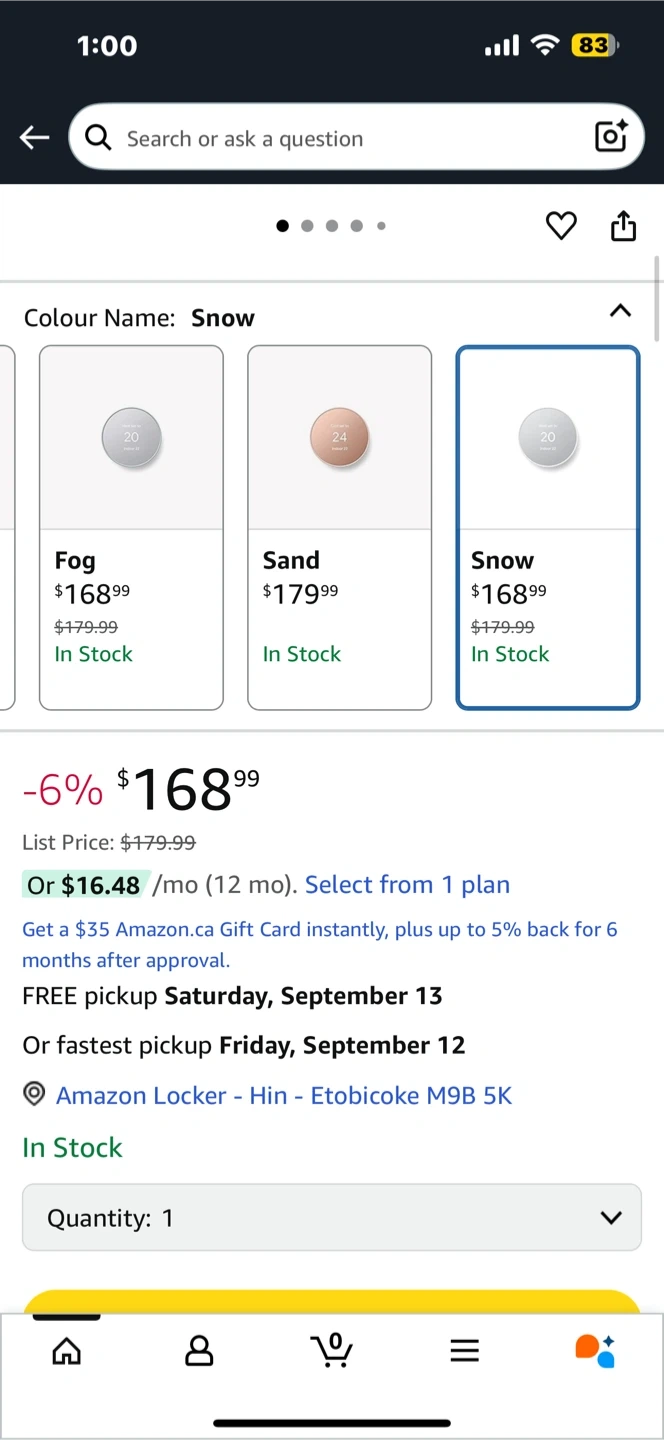Image resolution: width=664 pixels, height=1440 pixels.
Task: Collapse the Colour Name section
Action: (620, 311)
